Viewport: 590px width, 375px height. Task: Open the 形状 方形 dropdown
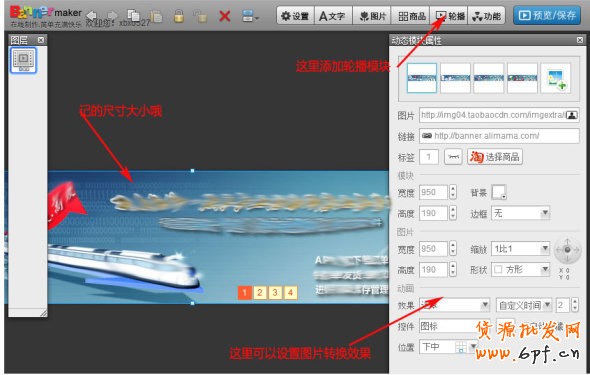click(520, 269)
